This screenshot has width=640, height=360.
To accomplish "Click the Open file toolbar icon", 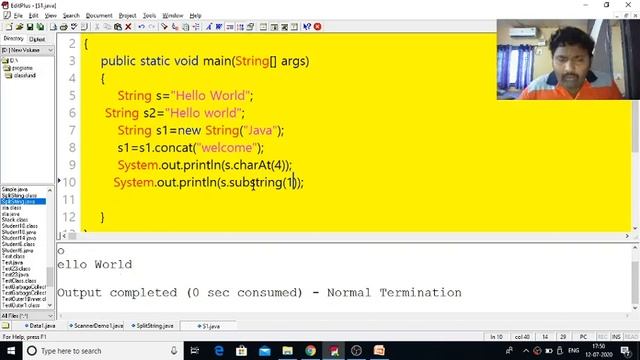I will [19, 27].
